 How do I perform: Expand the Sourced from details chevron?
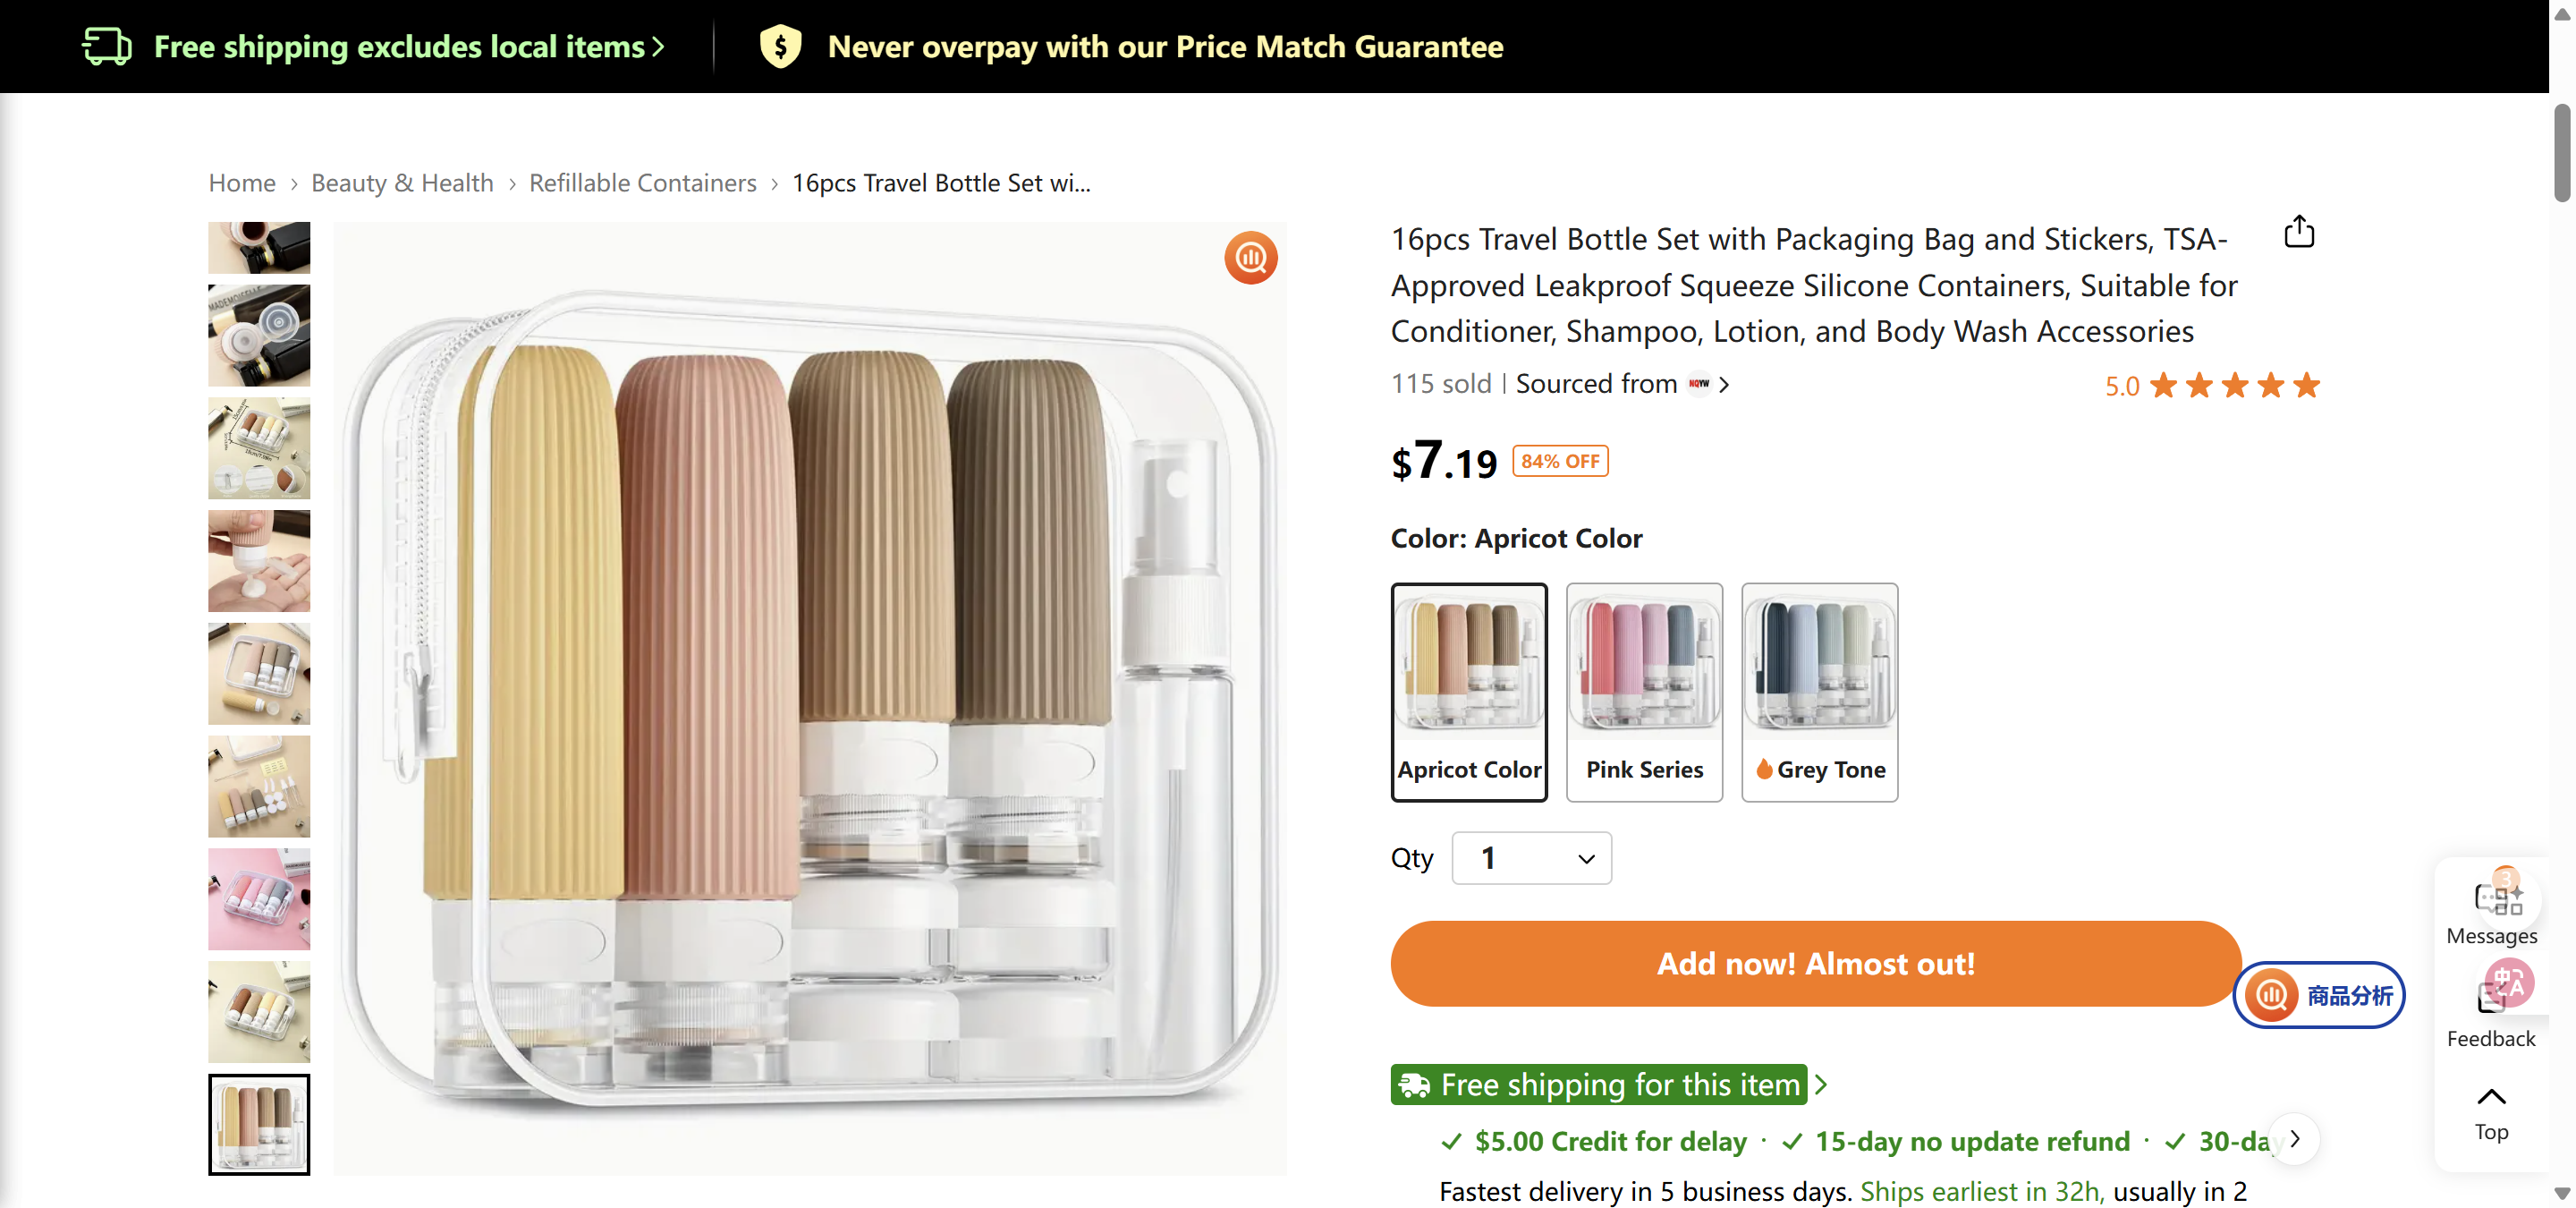[x=1724, y=384]
